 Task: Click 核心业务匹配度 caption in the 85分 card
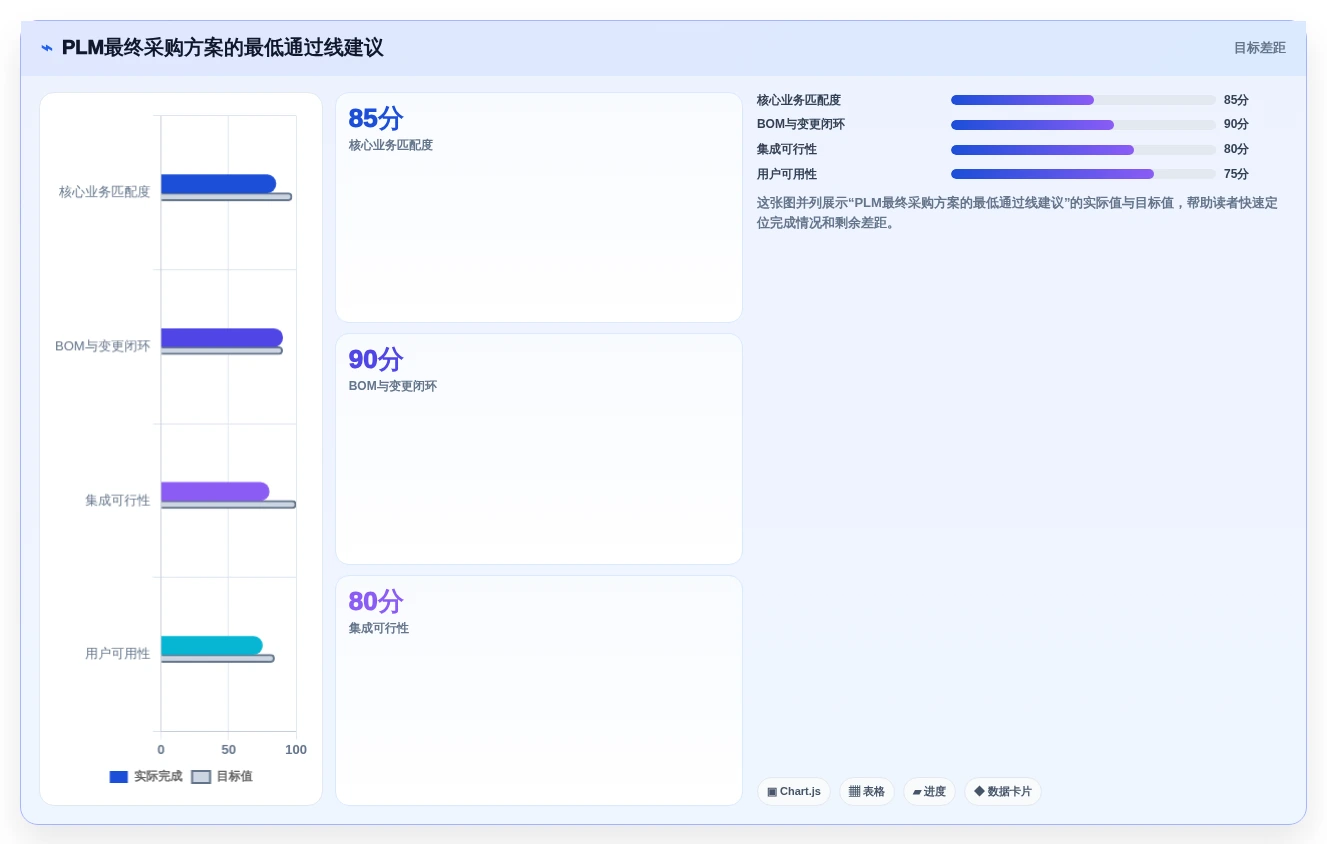point(391,145)
